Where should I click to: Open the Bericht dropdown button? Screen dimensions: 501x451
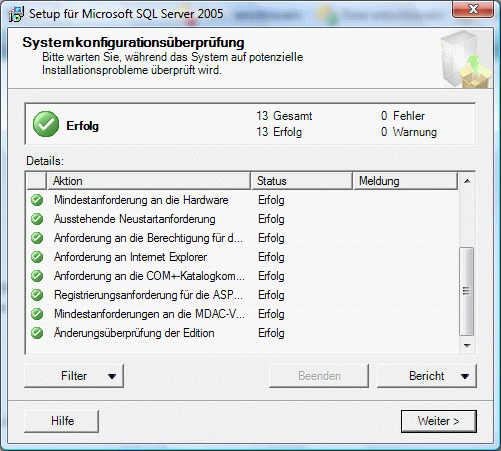click(427, 376)
